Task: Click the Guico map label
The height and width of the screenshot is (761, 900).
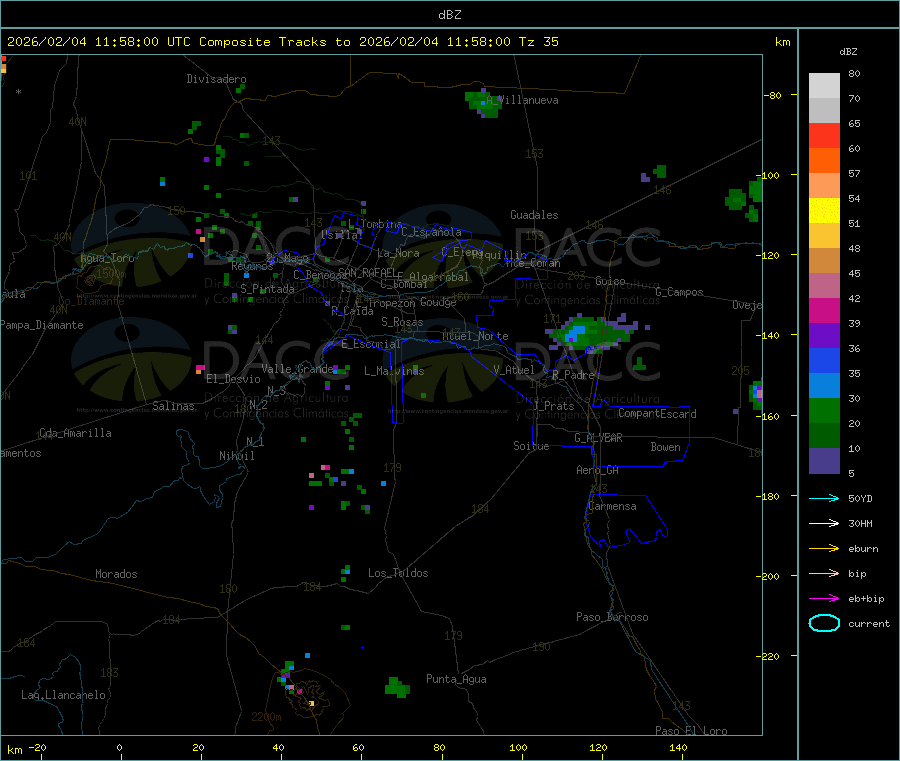Action: pyautogui.click(x=610, y=281)
